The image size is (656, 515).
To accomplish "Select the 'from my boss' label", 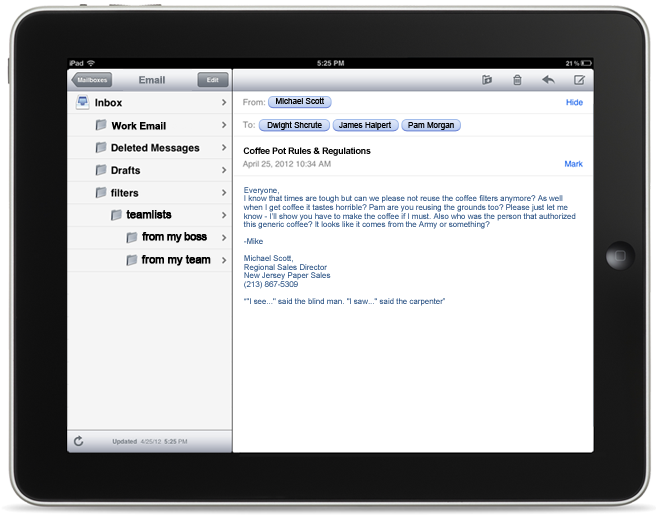I will [174, 237].
